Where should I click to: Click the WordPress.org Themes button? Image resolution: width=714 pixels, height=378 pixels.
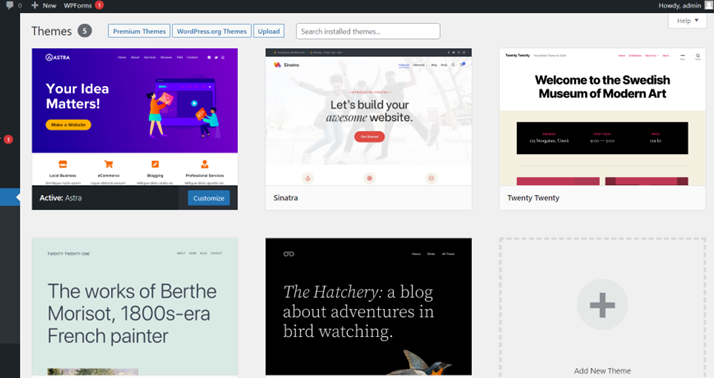(212, 31)
